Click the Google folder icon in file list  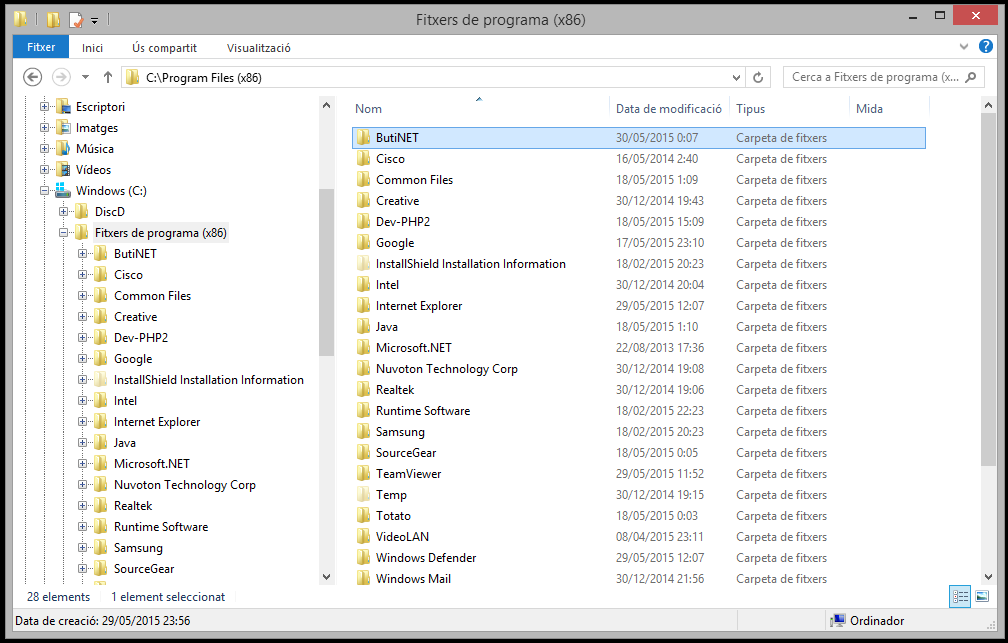point(364,242)
